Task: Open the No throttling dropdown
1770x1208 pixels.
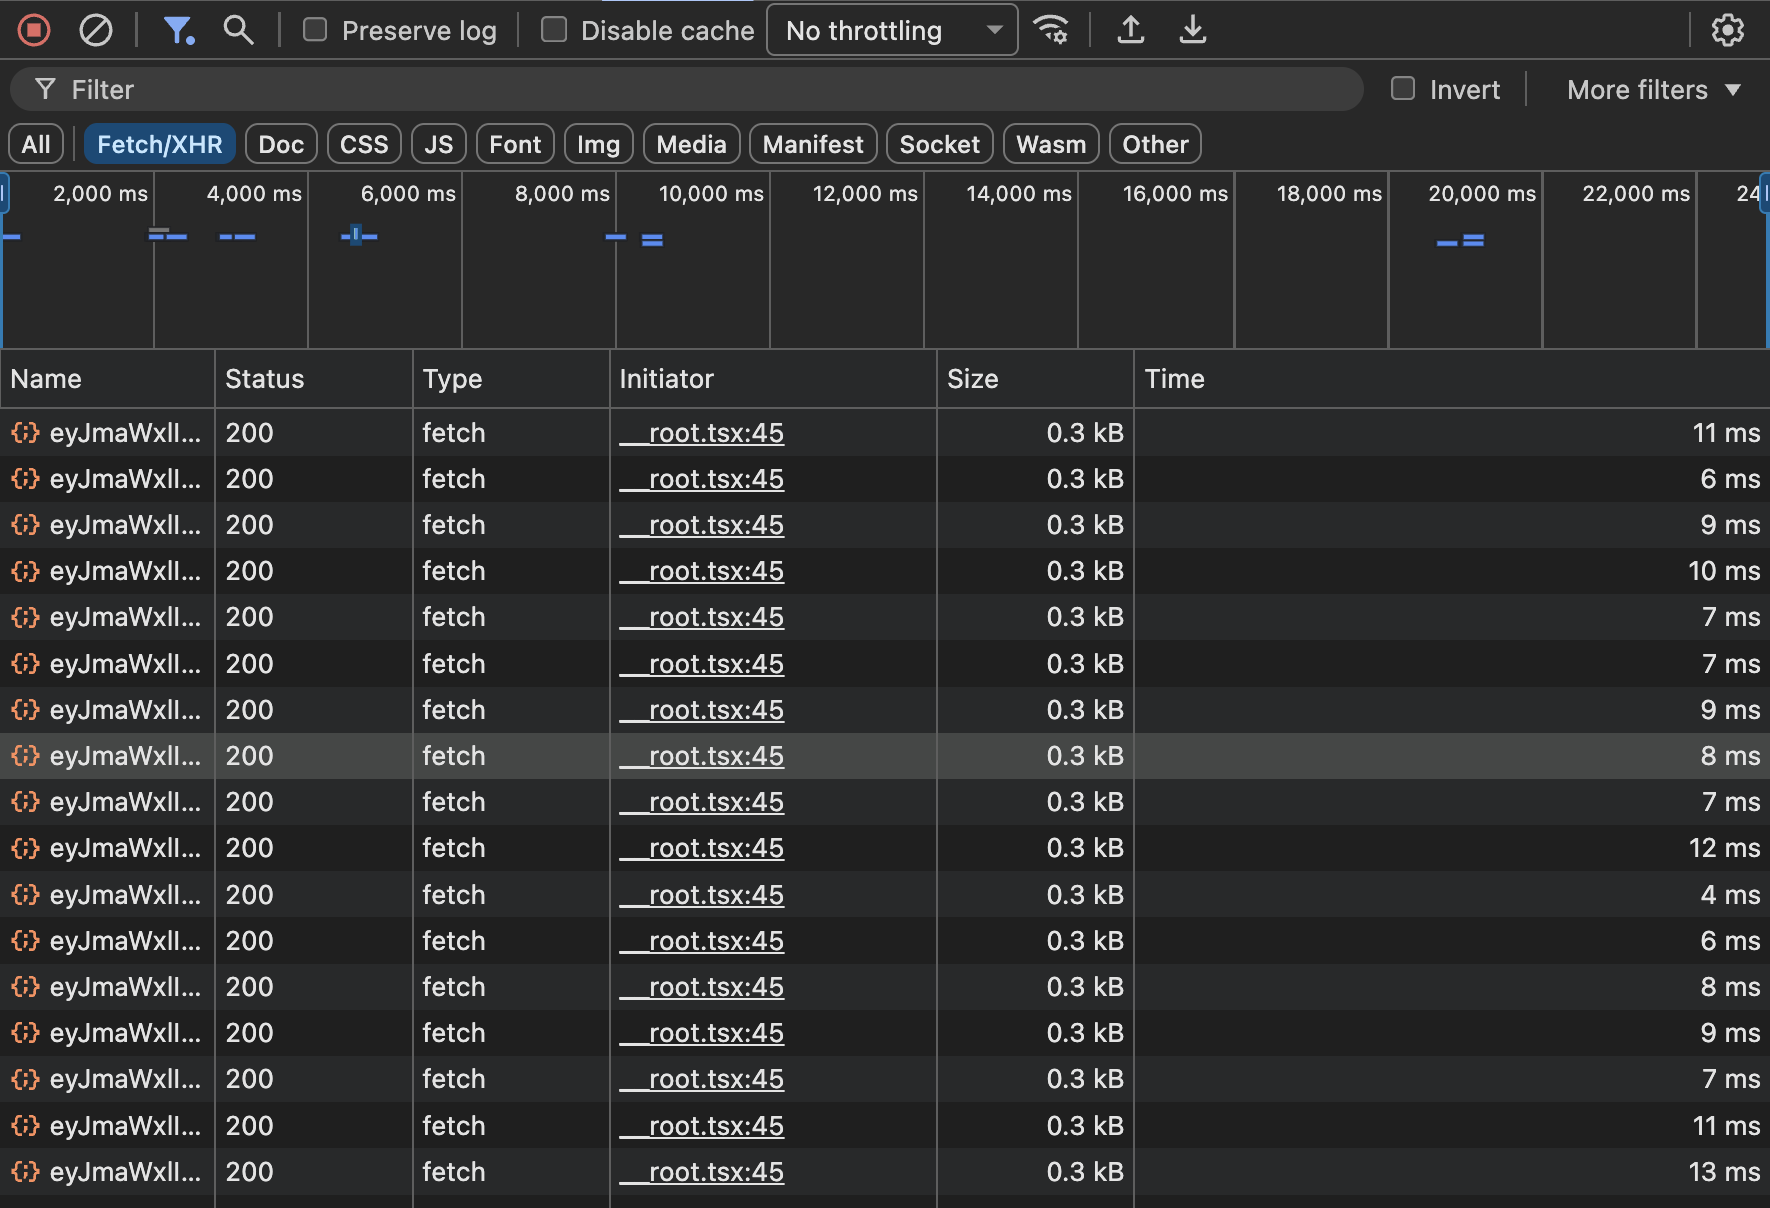Action: 892,30
